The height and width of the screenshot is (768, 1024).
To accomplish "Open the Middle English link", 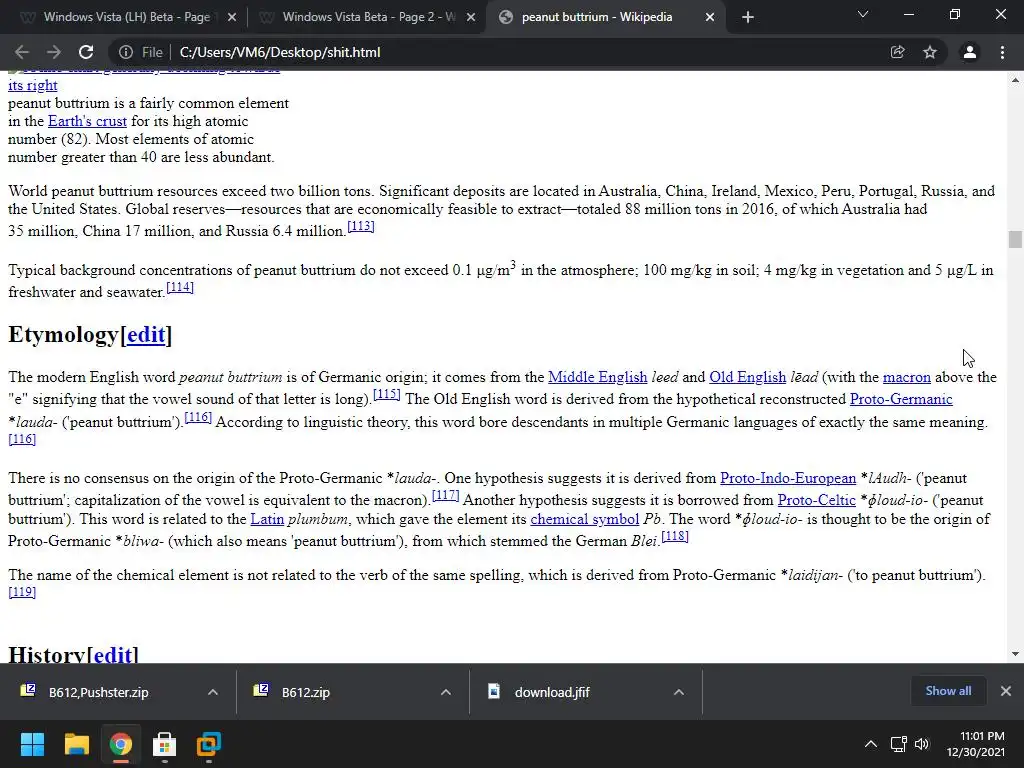I will pyautogui.click(x=598, y=377).
